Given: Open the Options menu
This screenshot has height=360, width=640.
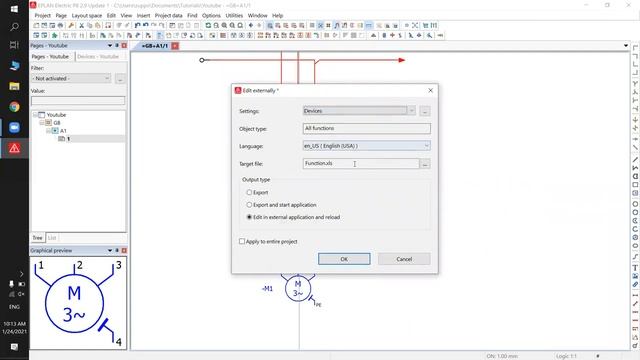Looking at the screenshot, I should [x=211, y=16].
